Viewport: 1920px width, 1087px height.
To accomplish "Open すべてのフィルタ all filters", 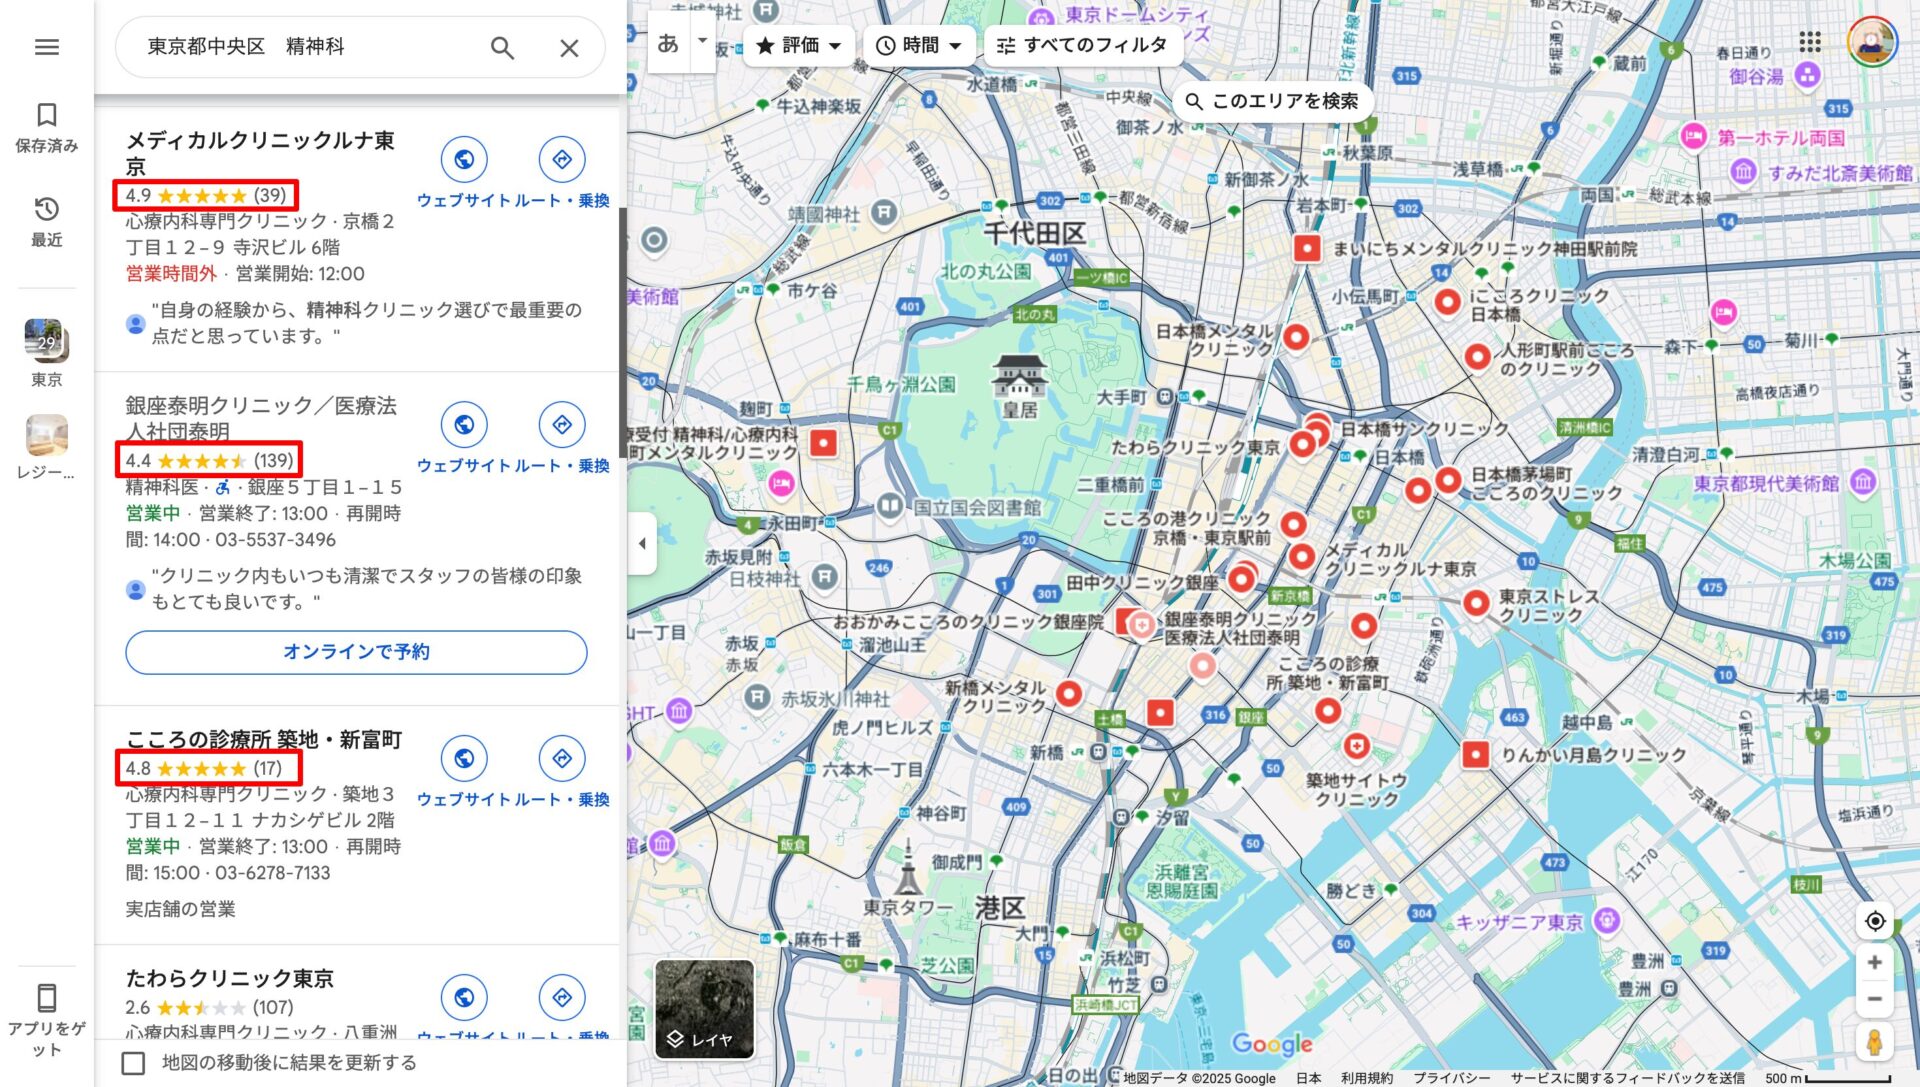I will pos(1082,45).
